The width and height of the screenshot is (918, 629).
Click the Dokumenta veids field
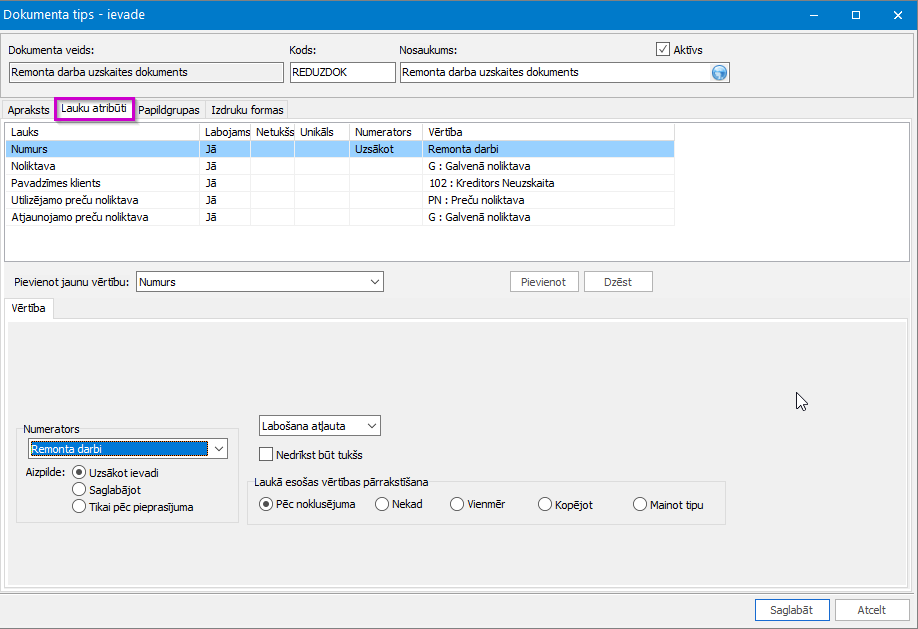tap(146, 73)
